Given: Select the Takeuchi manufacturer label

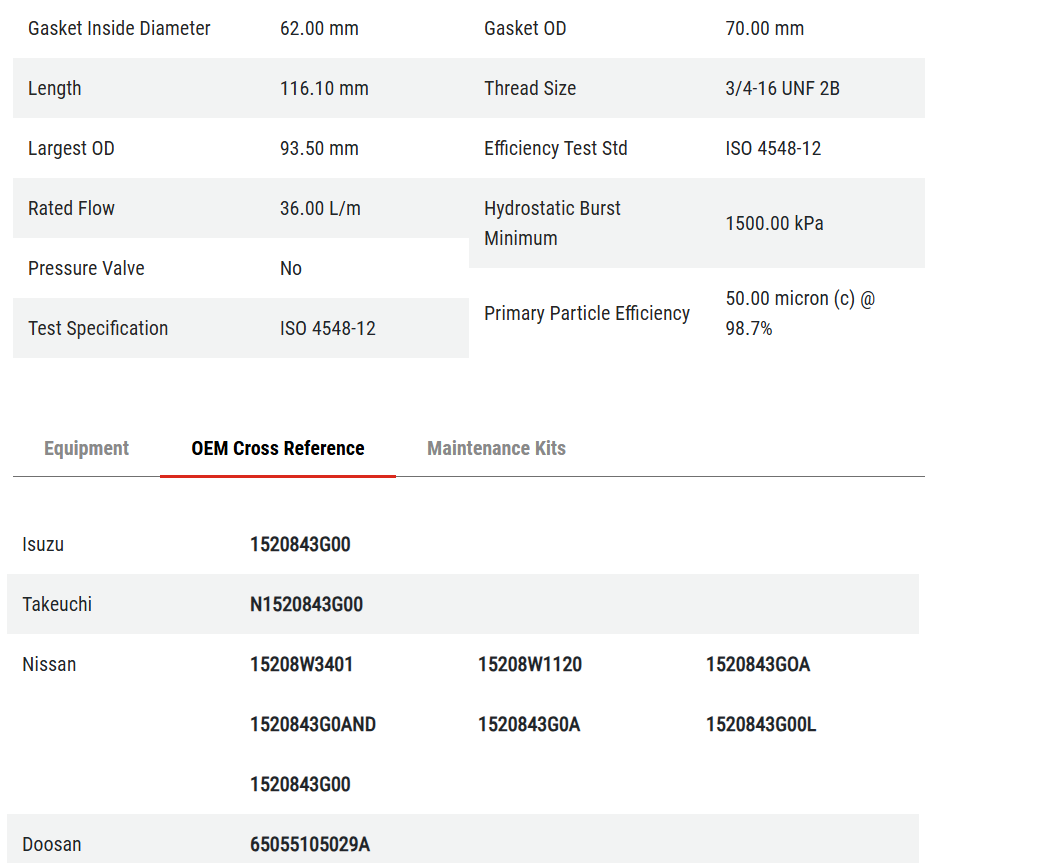Looking at the screenshot, I should (x=57, y=604).
